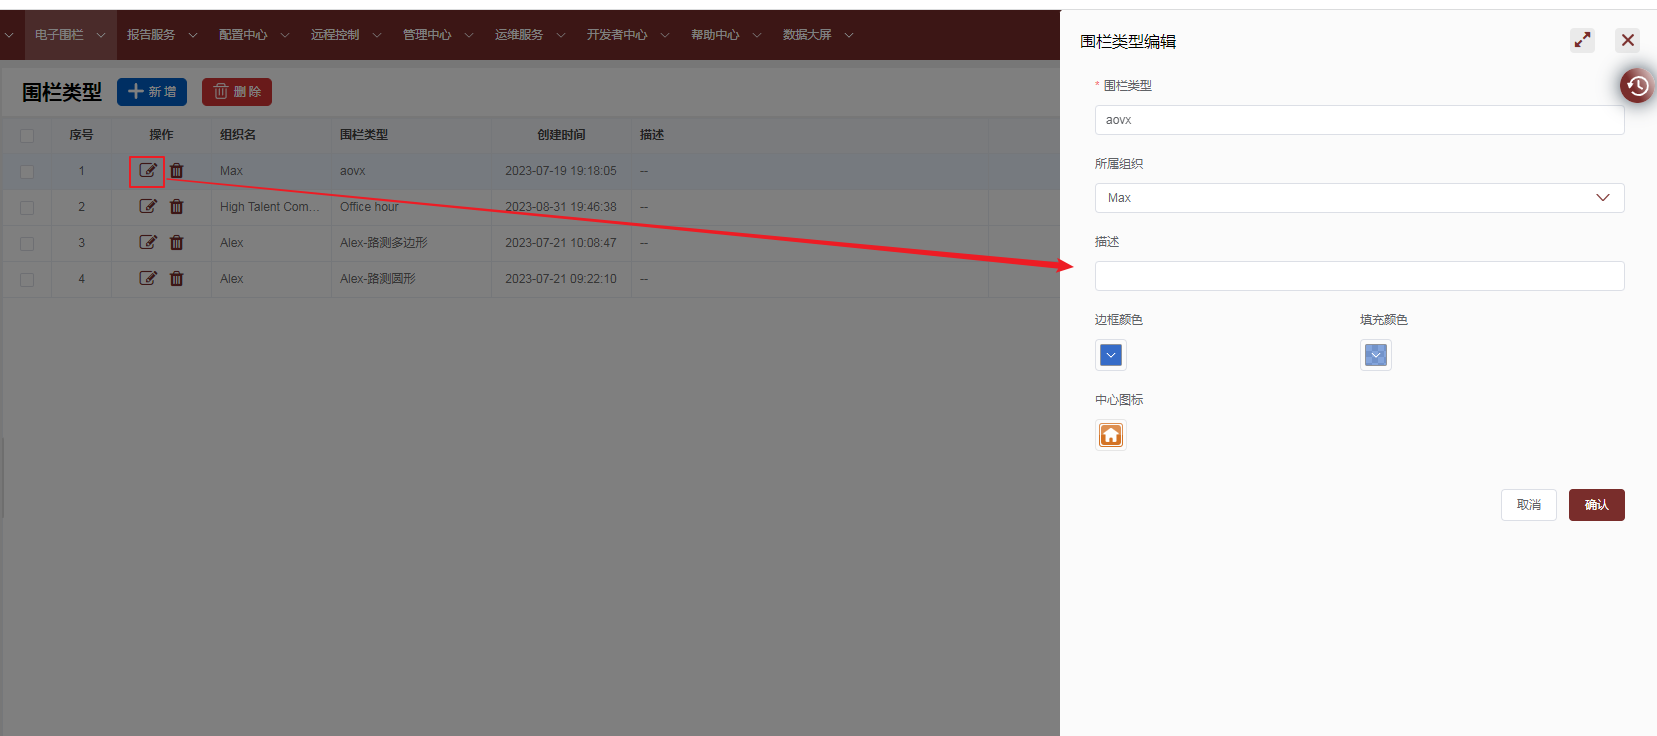Edit the Alex-路测多边形 fence type row

pyautogui.click(x=148, y=243)
